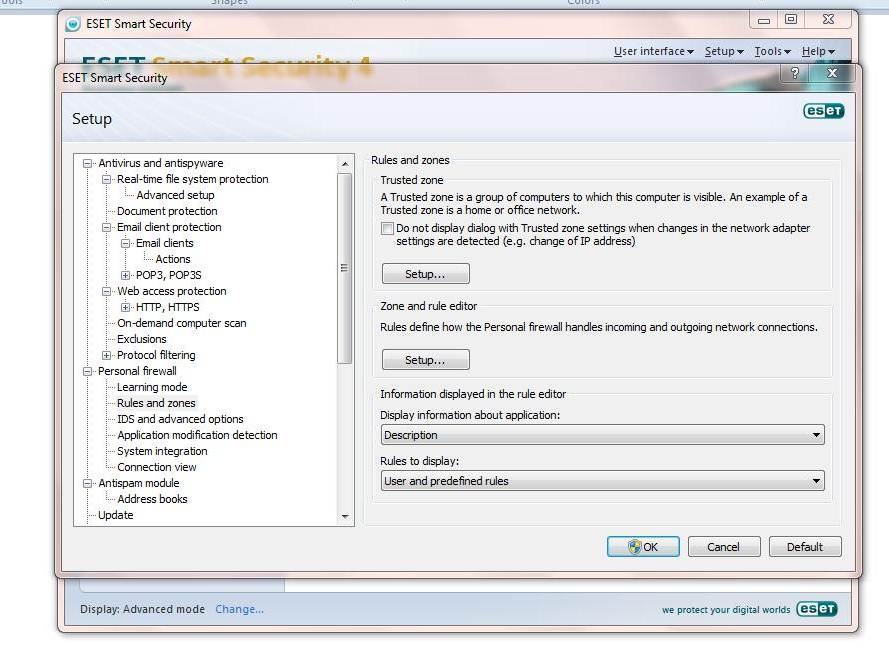The height and width of the screenshot is (647, 889).
Task: Select Rules and zones tree item
Action: click(x=156, y=403)
